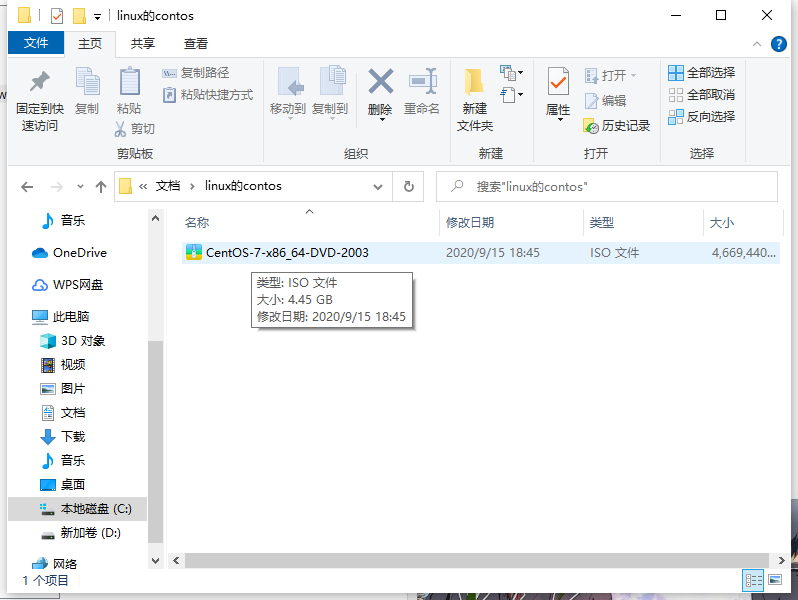798x600 pixels.
Task: Click horizontal scrollbar left arrow
Action: click(x=176, y=560)
